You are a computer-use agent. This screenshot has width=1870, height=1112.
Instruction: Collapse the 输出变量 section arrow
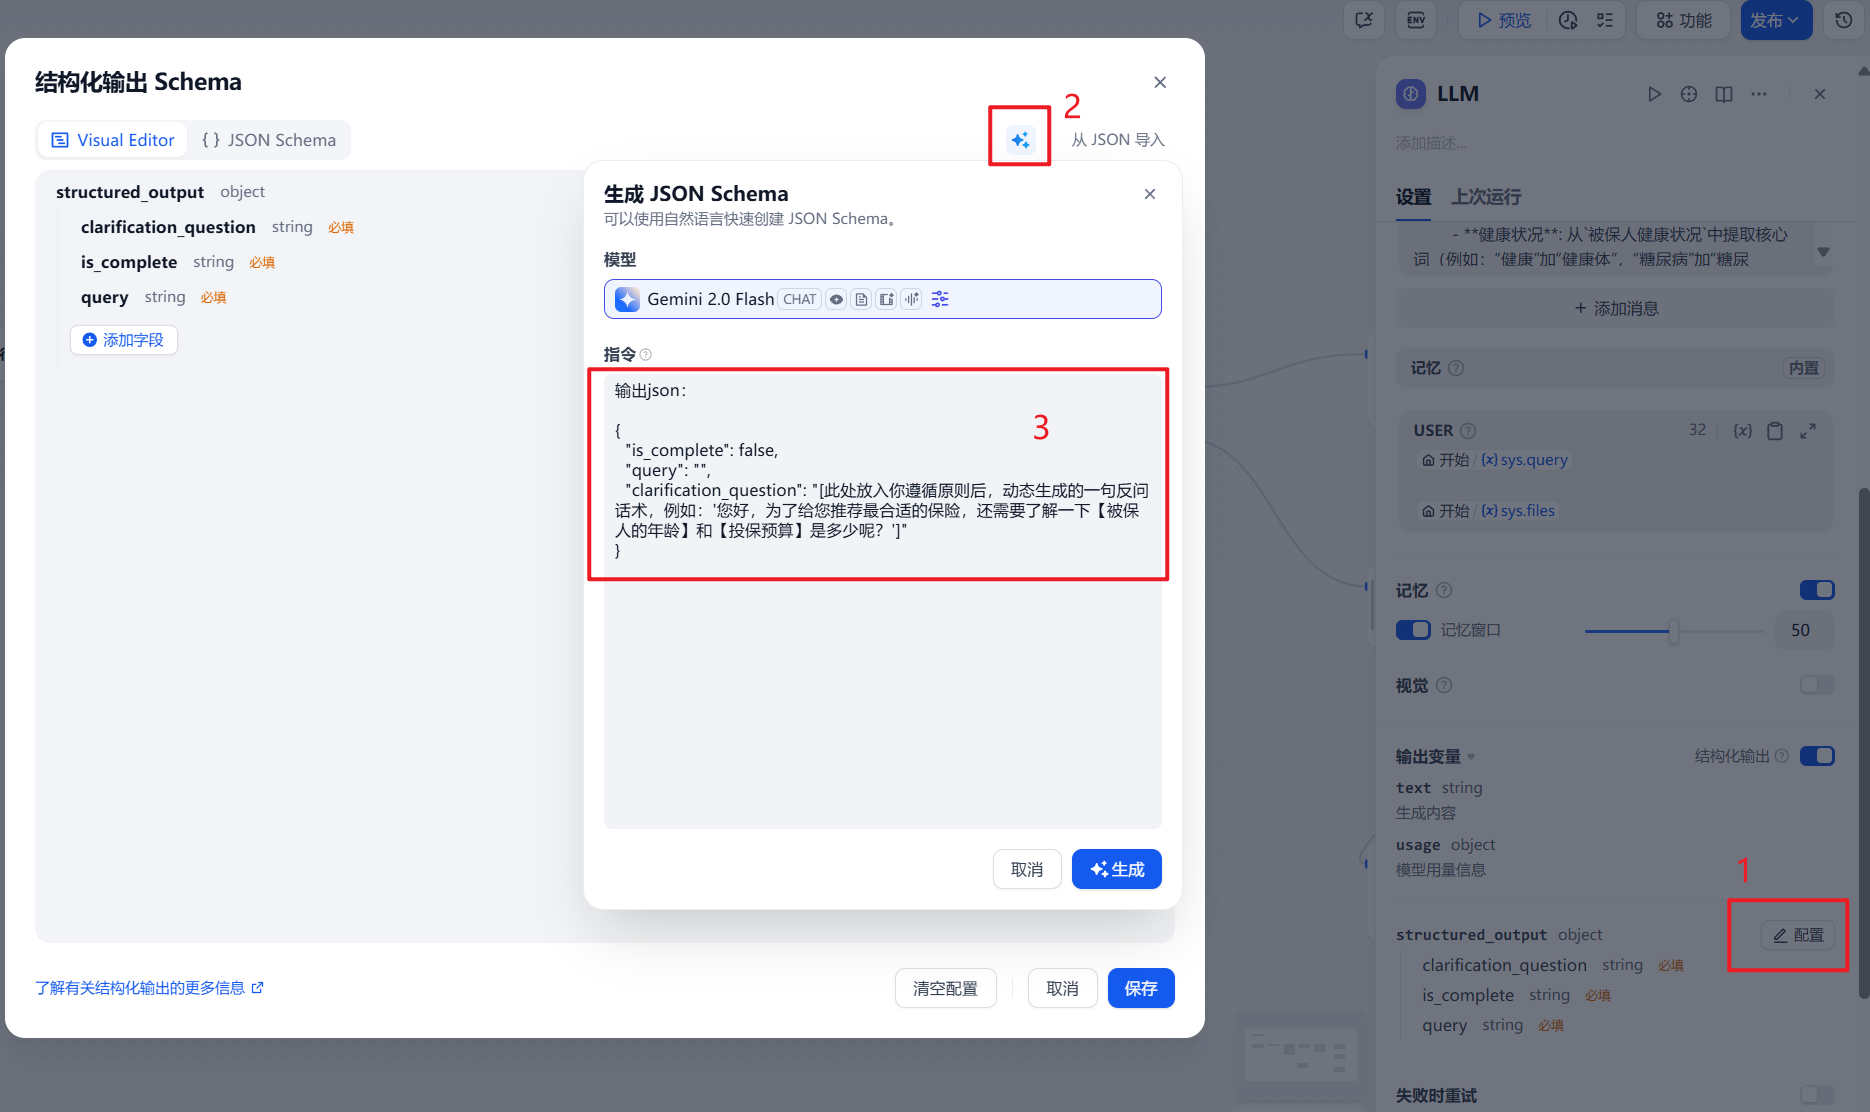(1471, 757)
